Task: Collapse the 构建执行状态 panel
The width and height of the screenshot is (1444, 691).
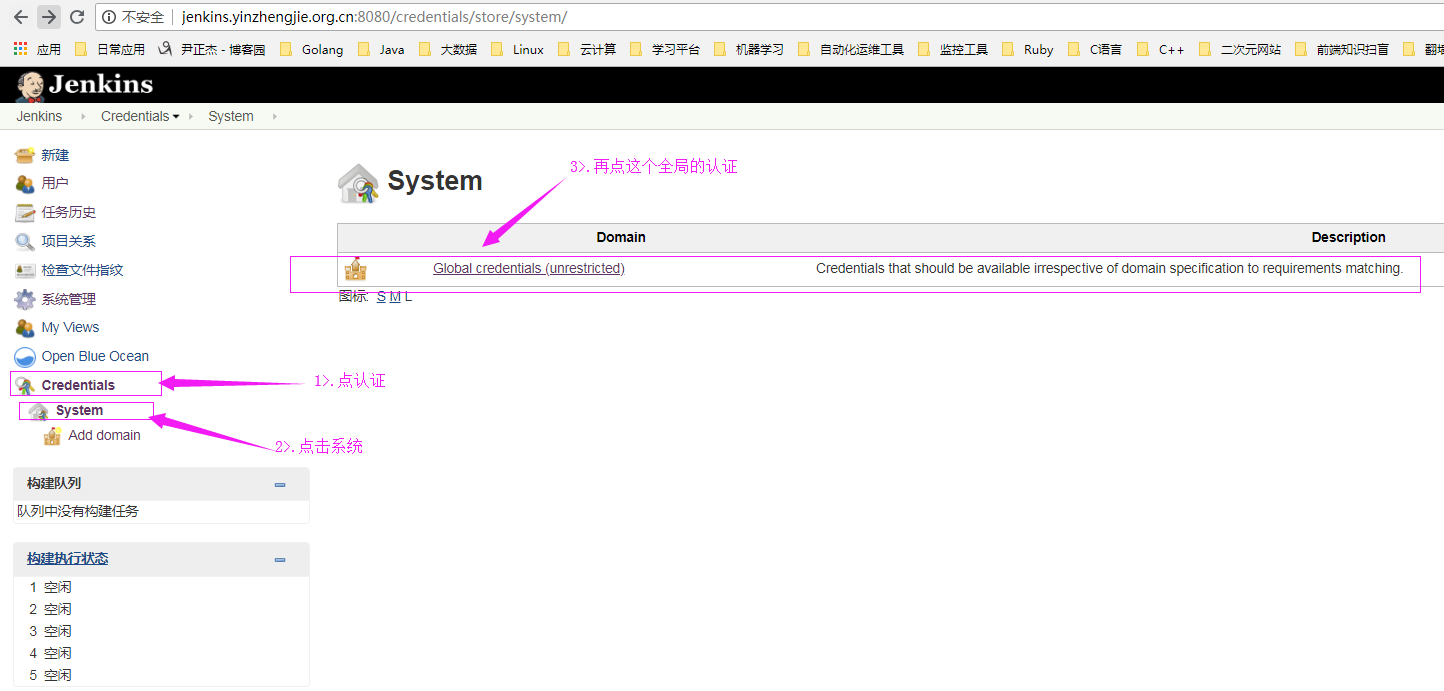Action: tap(280, 559)
